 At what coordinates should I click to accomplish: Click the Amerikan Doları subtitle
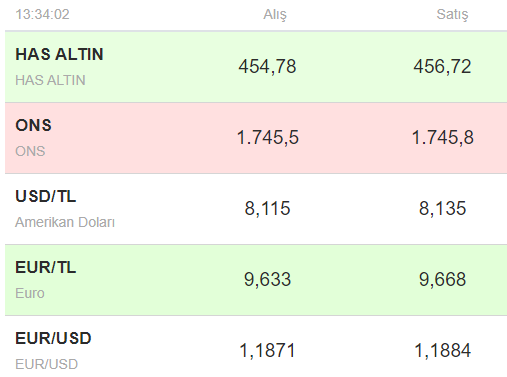click(x=65, y=222)
